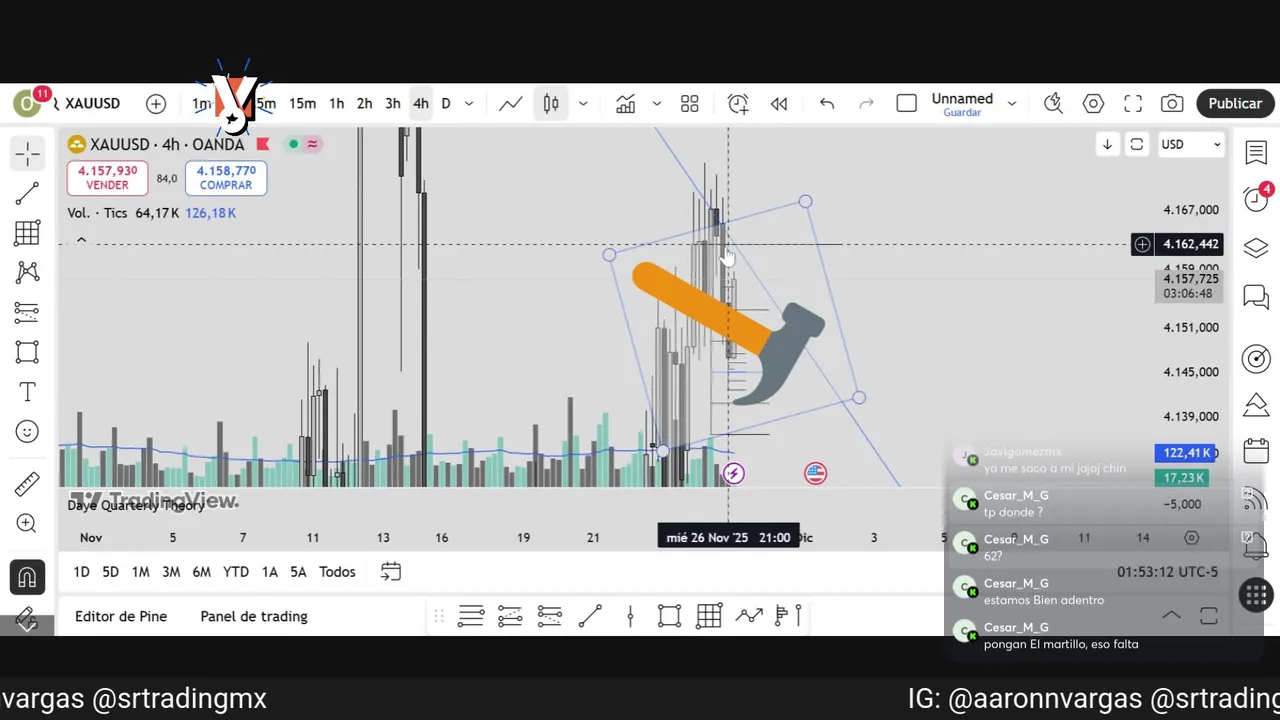Switch to the 3h timeframe

[393, 103]
